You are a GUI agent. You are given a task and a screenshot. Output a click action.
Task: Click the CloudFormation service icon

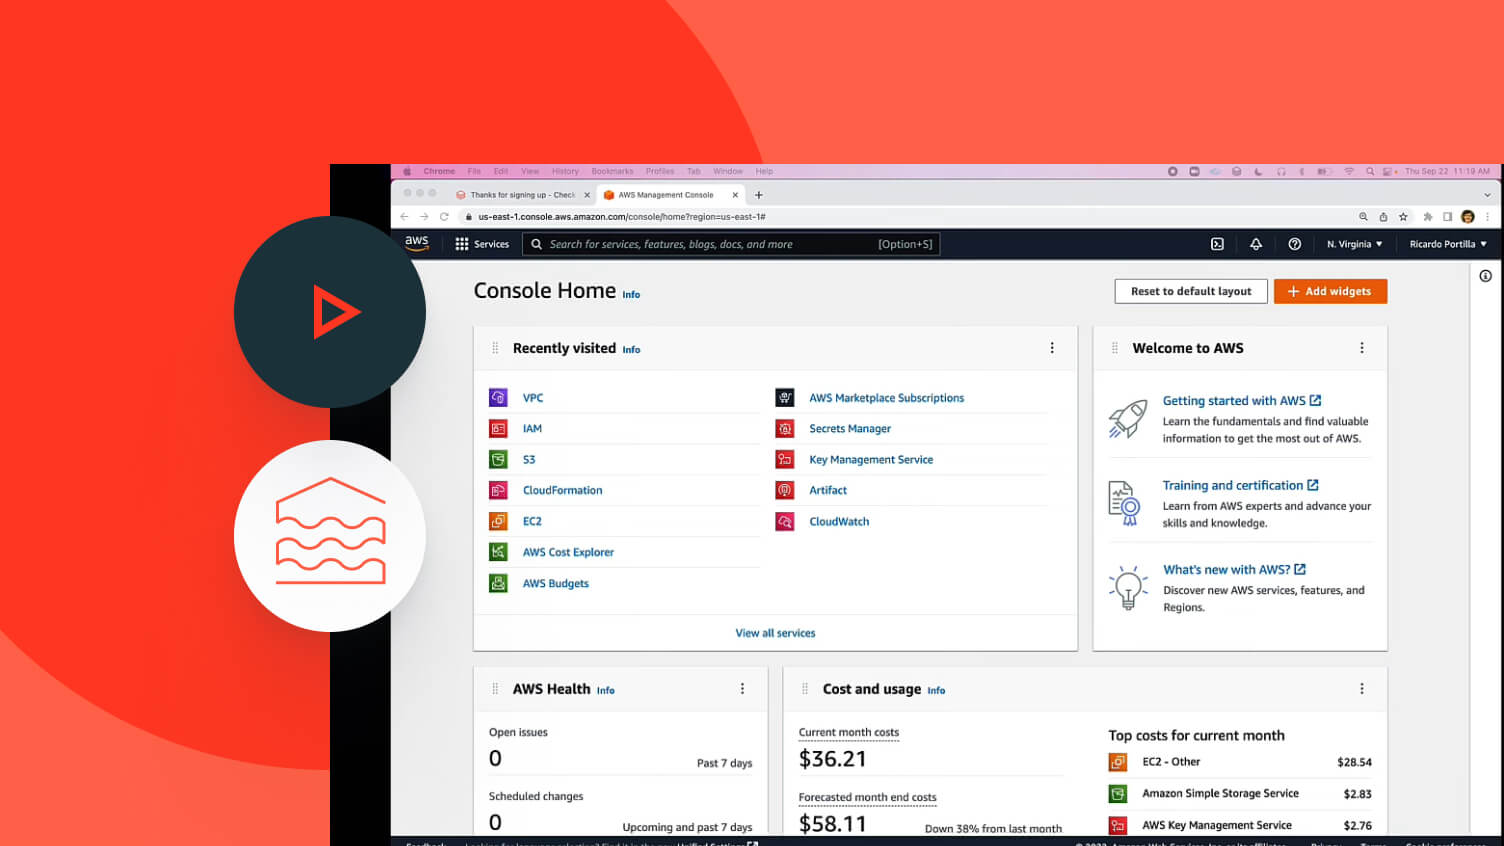pos(498,491)
